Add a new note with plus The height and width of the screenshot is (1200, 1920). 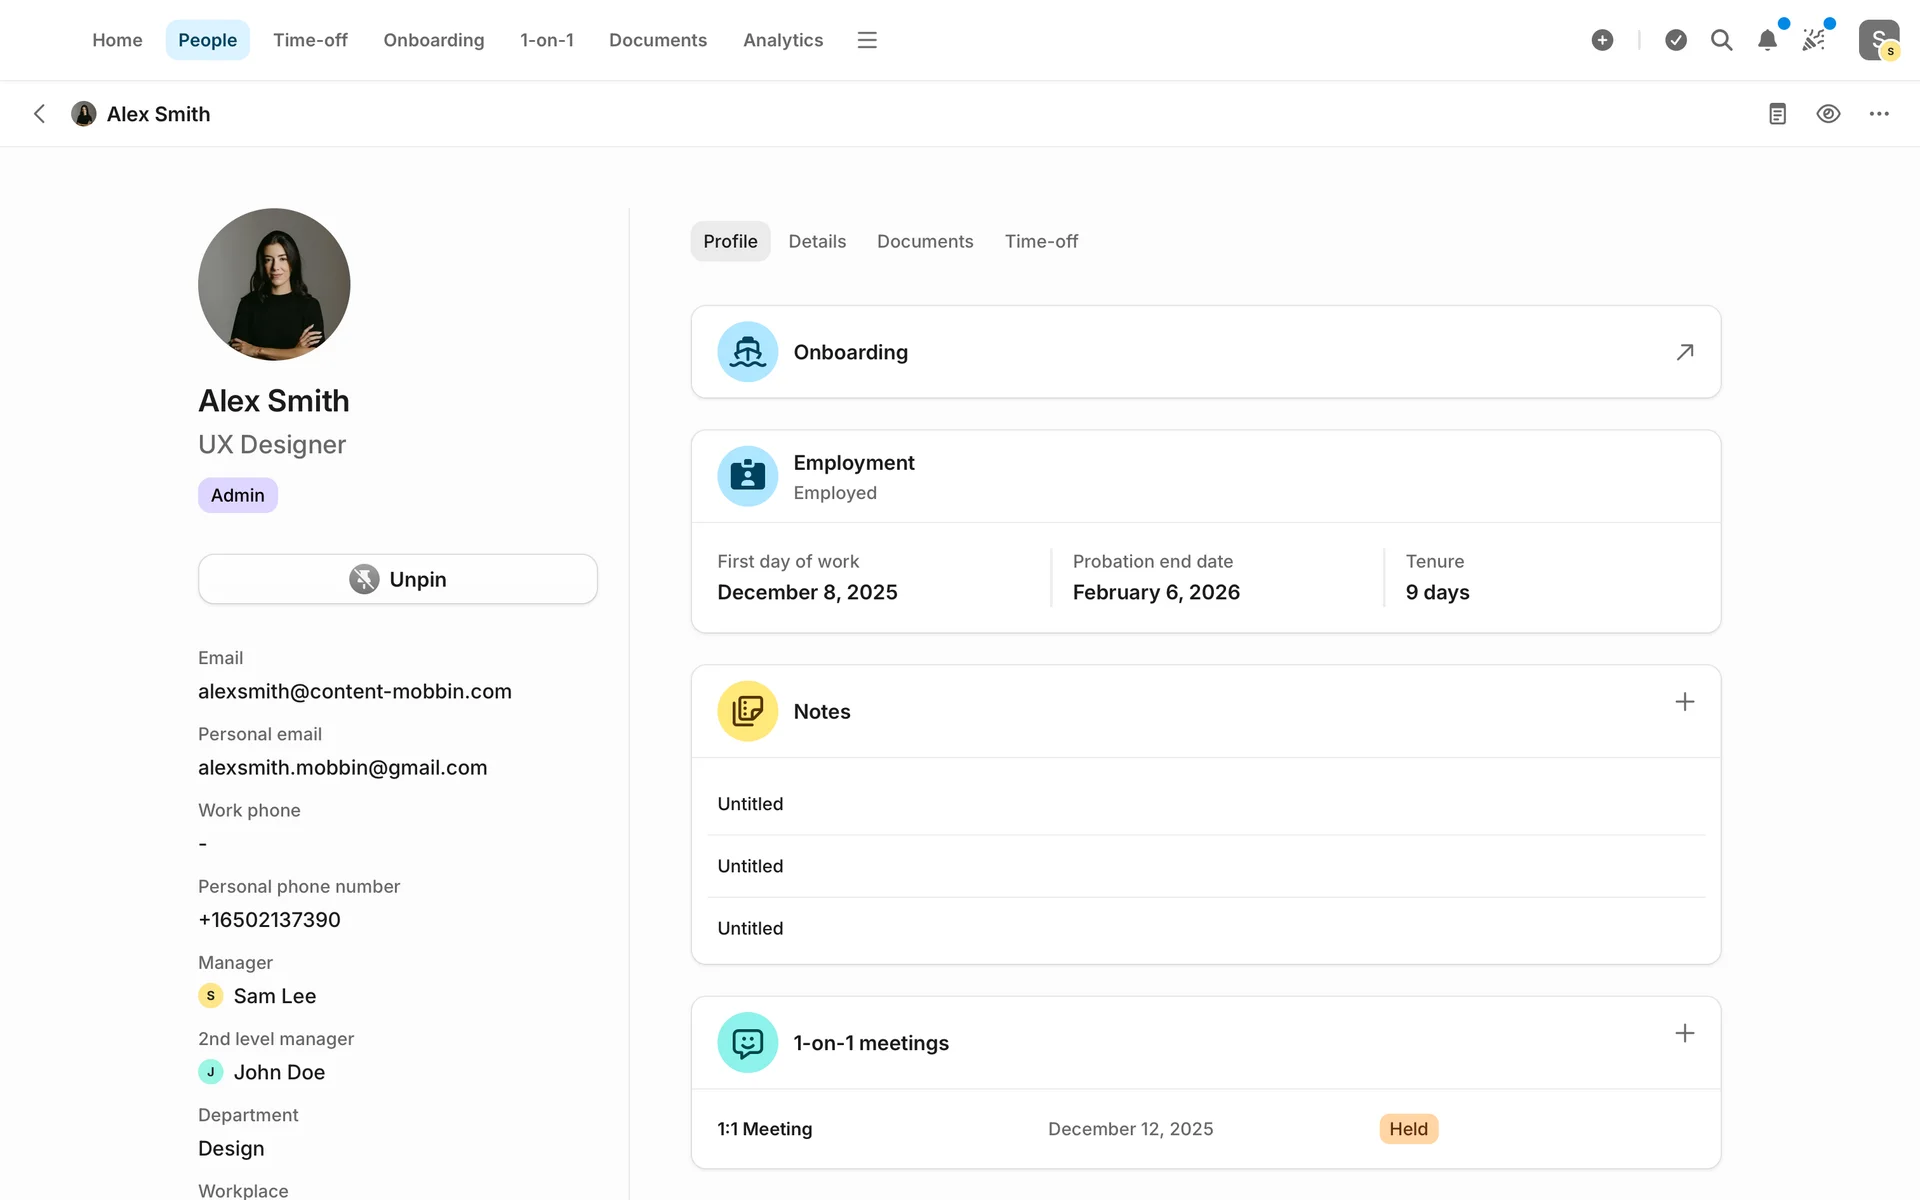(x=1684, y=702)
